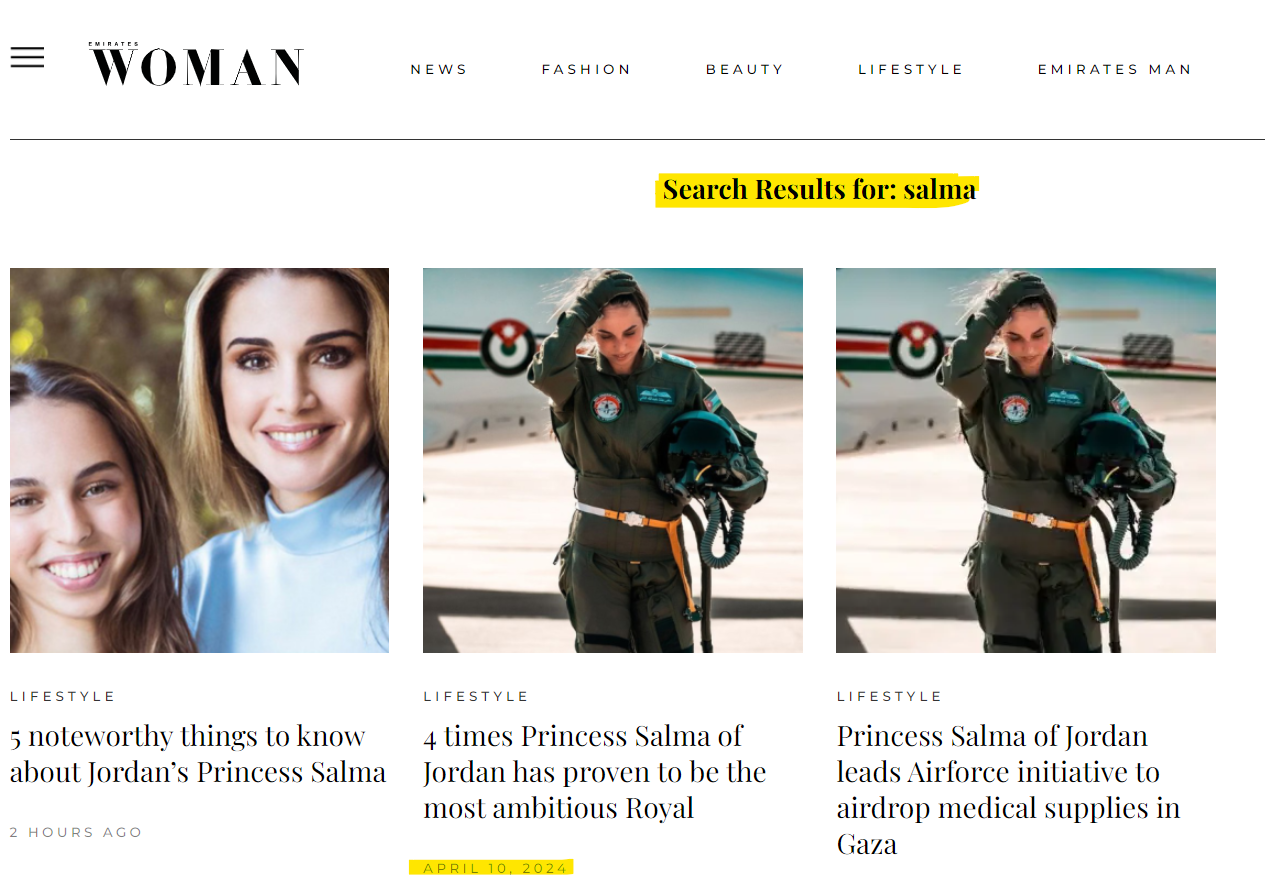Open the hamburger menu icon

pyautogui.click(x=27, y=58)
